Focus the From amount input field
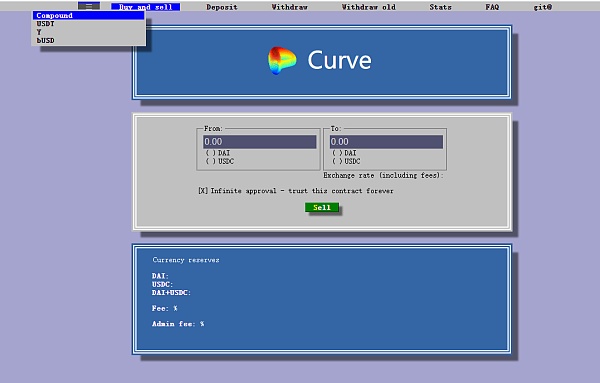Viewport: 600px width, 383px height. coord(259,142)
